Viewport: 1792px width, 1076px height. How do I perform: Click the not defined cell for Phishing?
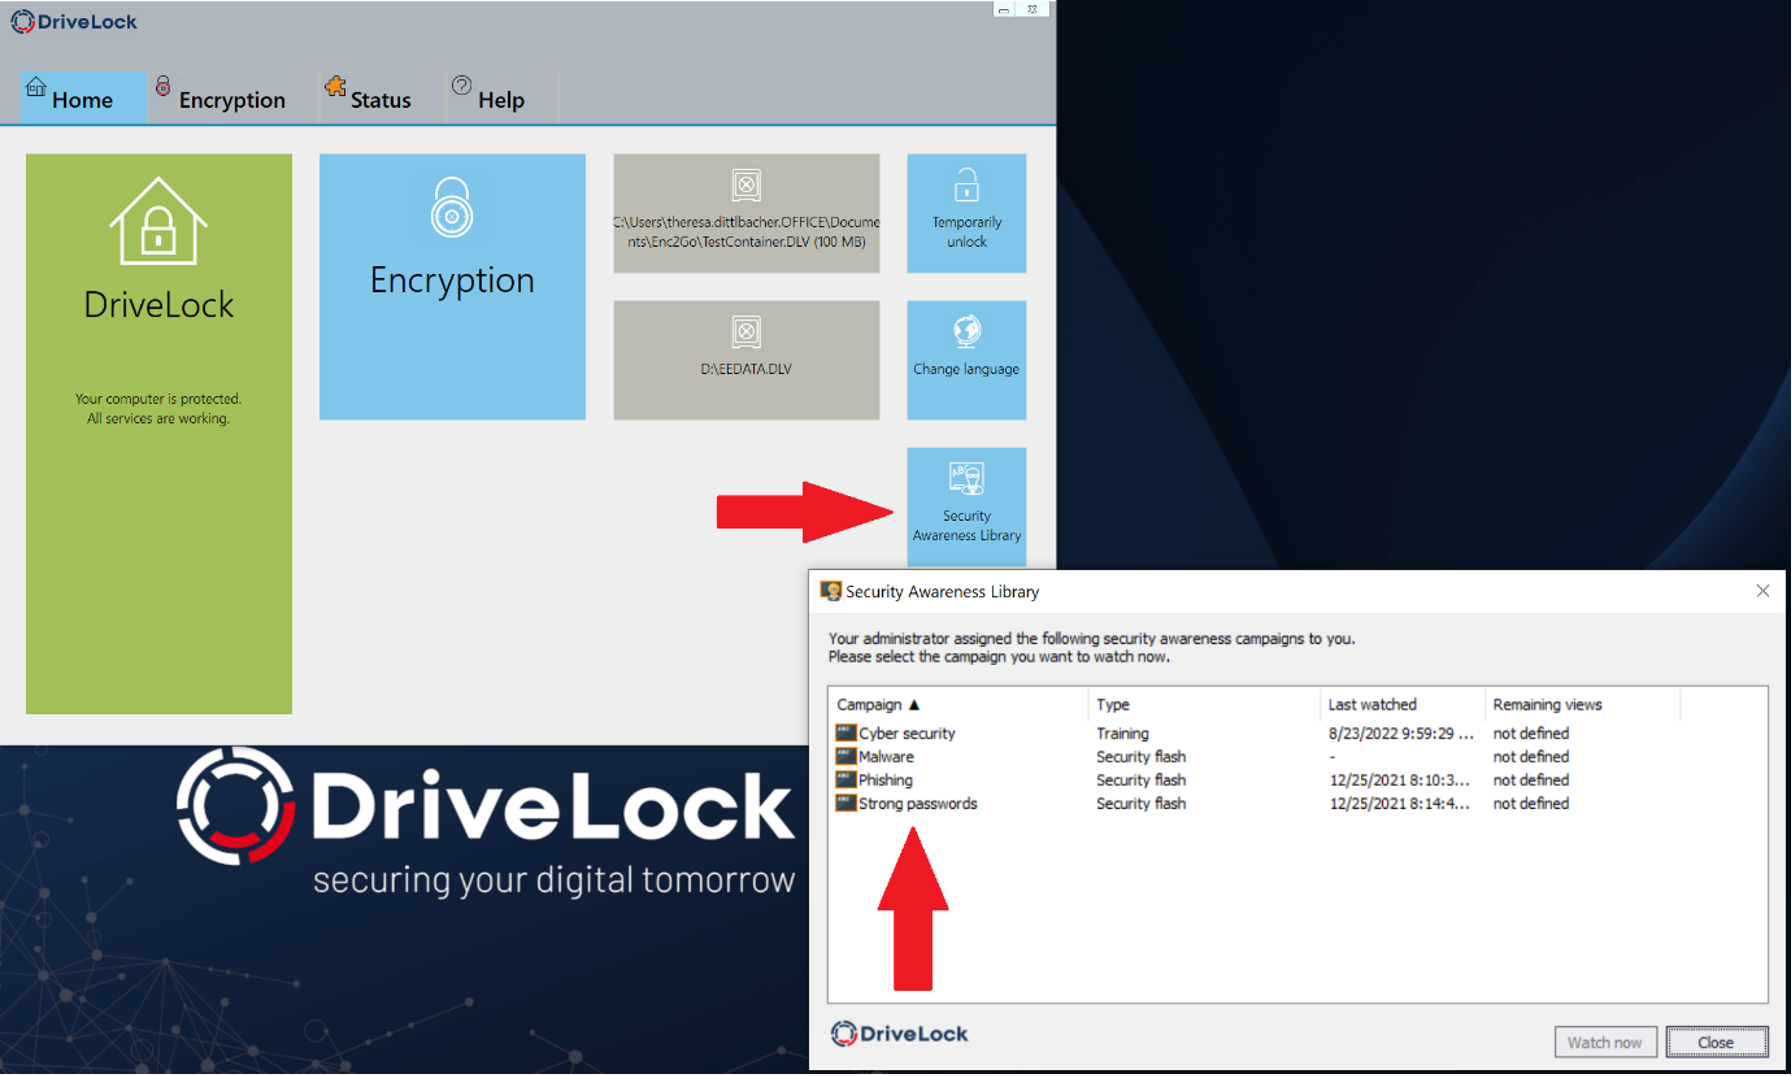coord(1530,780)
